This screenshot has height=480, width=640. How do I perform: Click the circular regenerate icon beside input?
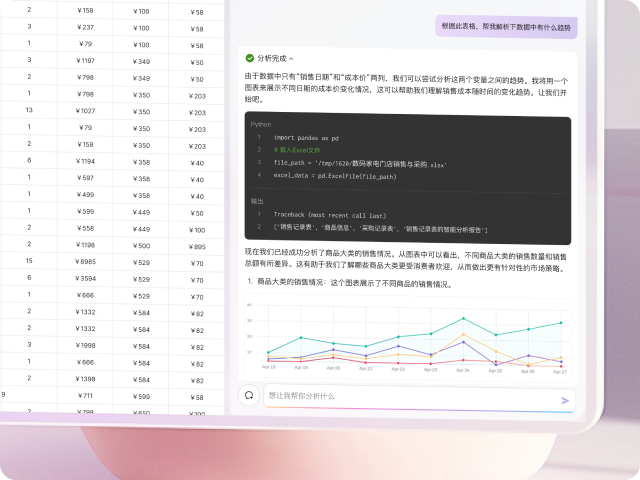pyautogui.click(x=248, y=396)
